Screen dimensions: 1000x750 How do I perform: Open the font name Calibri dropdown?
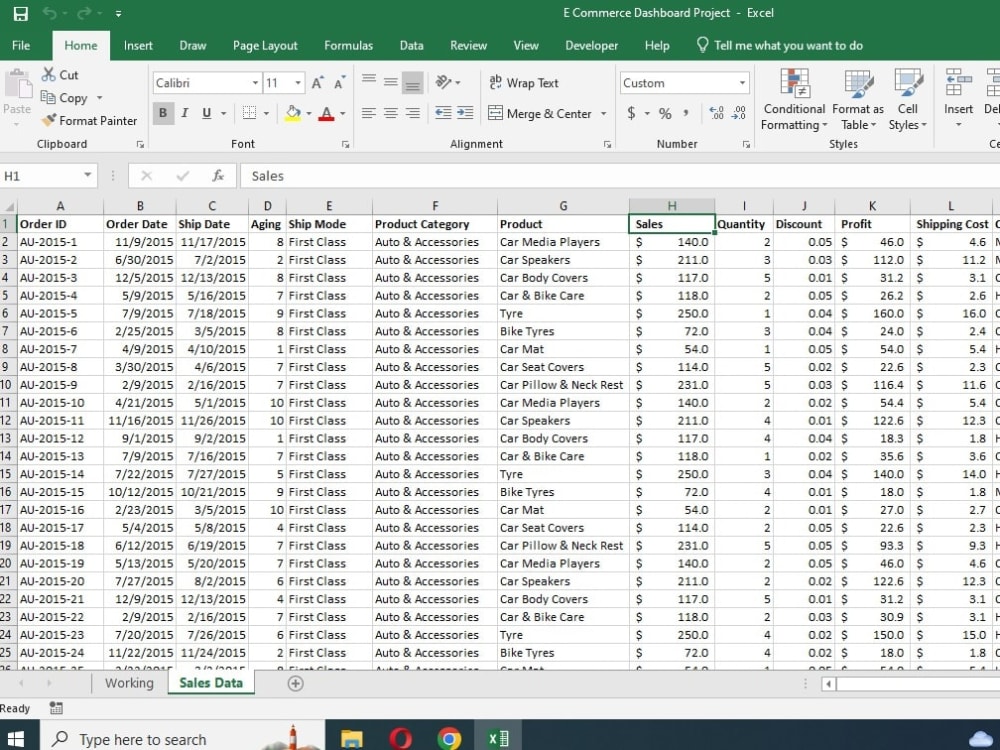point(255,84)
